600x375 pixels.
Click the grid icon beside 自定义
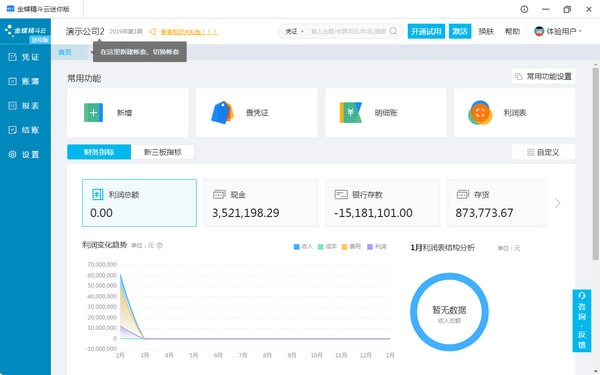coord(530,152)
